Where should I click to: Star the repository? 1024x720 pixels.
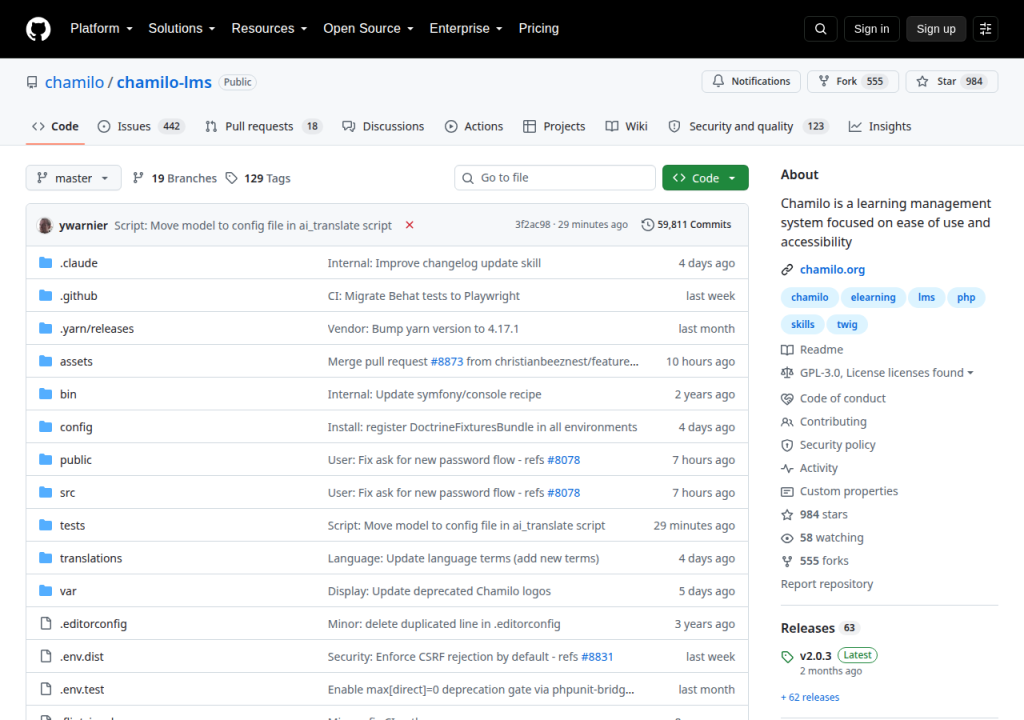[952, 81]
